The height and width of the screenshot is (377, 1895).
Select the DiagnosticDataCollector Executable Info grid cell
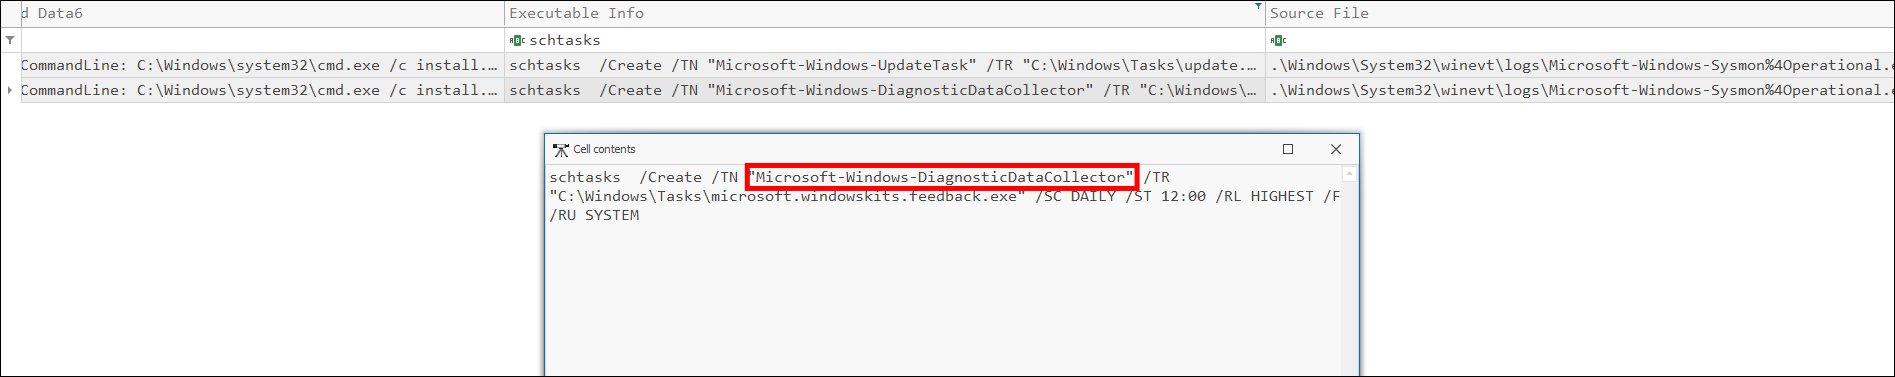point(884,90)
